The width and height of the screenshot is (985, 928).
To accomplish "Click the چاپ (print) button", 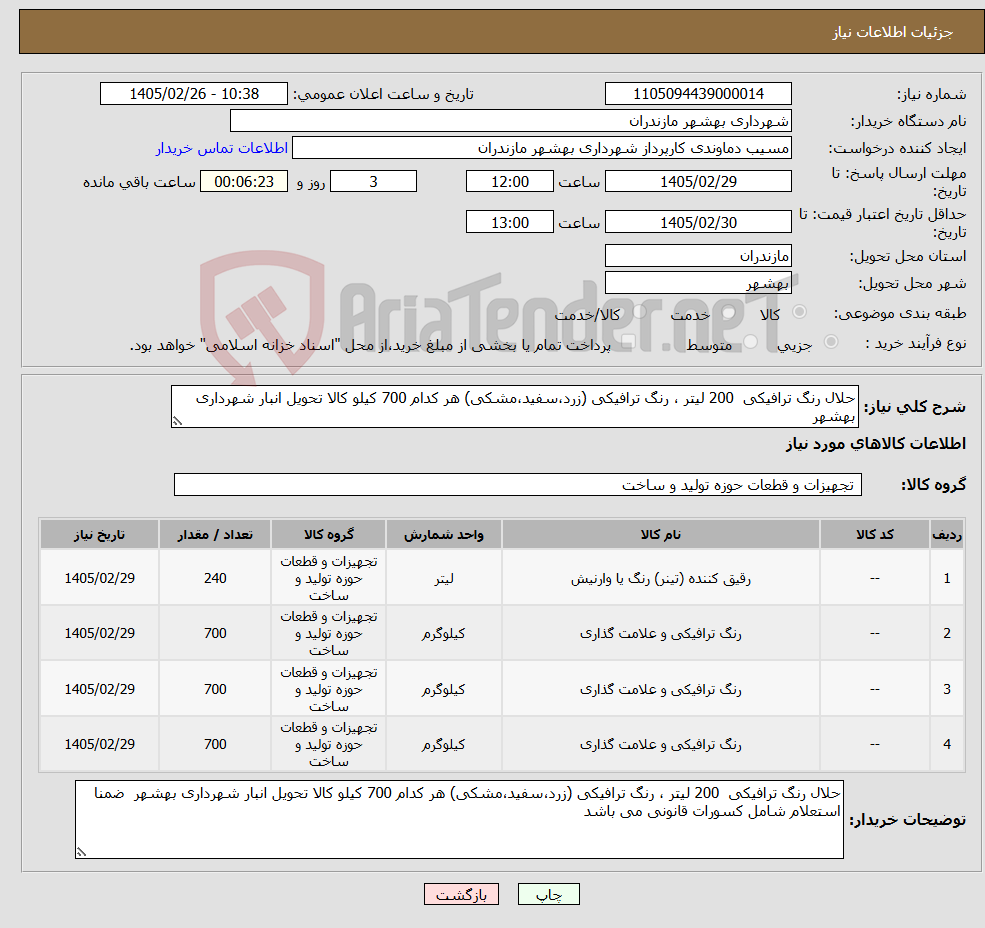I will [548, 894].
